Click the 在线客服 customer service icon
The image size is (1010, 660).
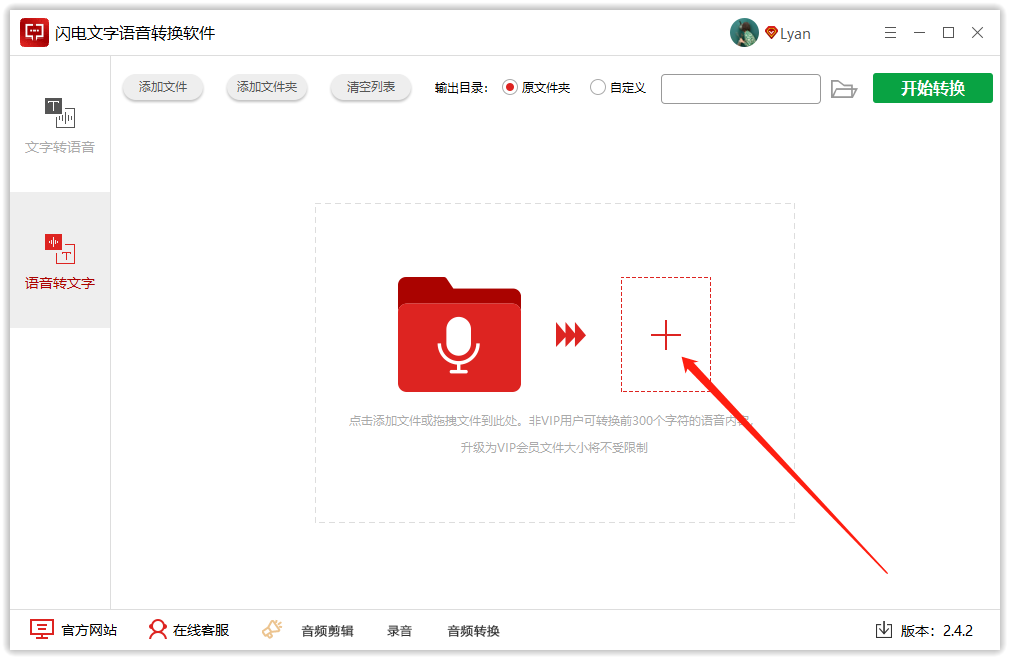point(158,630)
